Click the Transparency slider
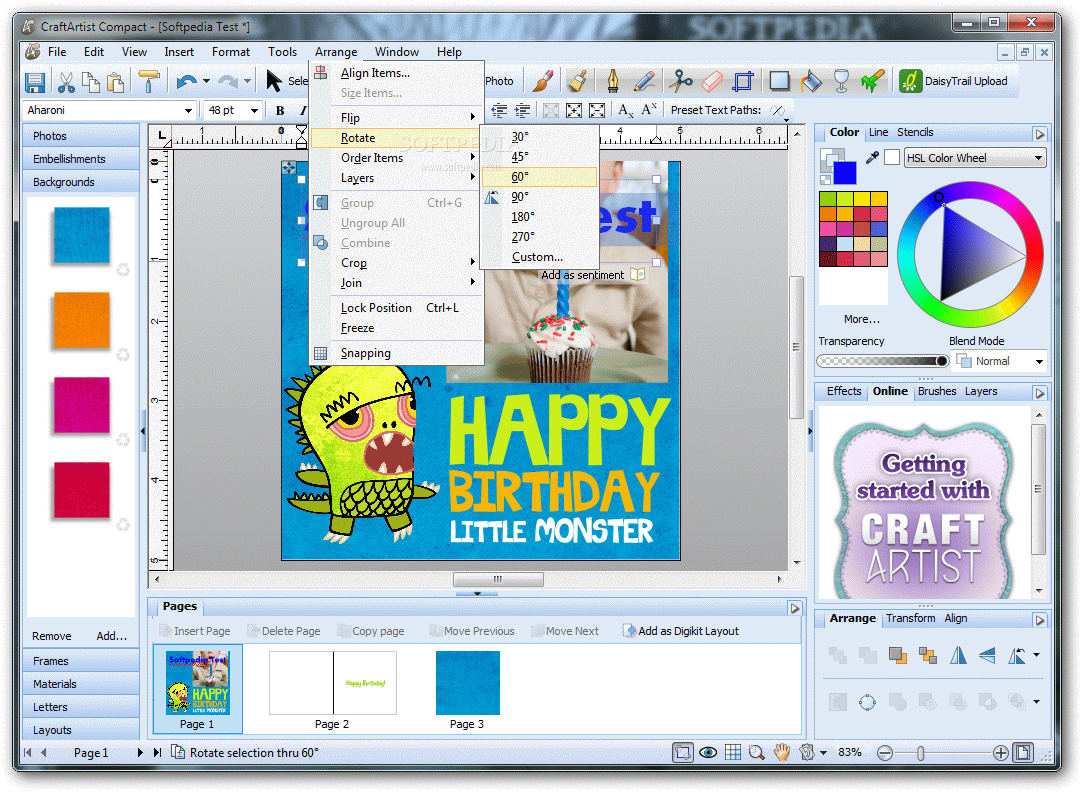1082x792 pixels. pos(883,361)
